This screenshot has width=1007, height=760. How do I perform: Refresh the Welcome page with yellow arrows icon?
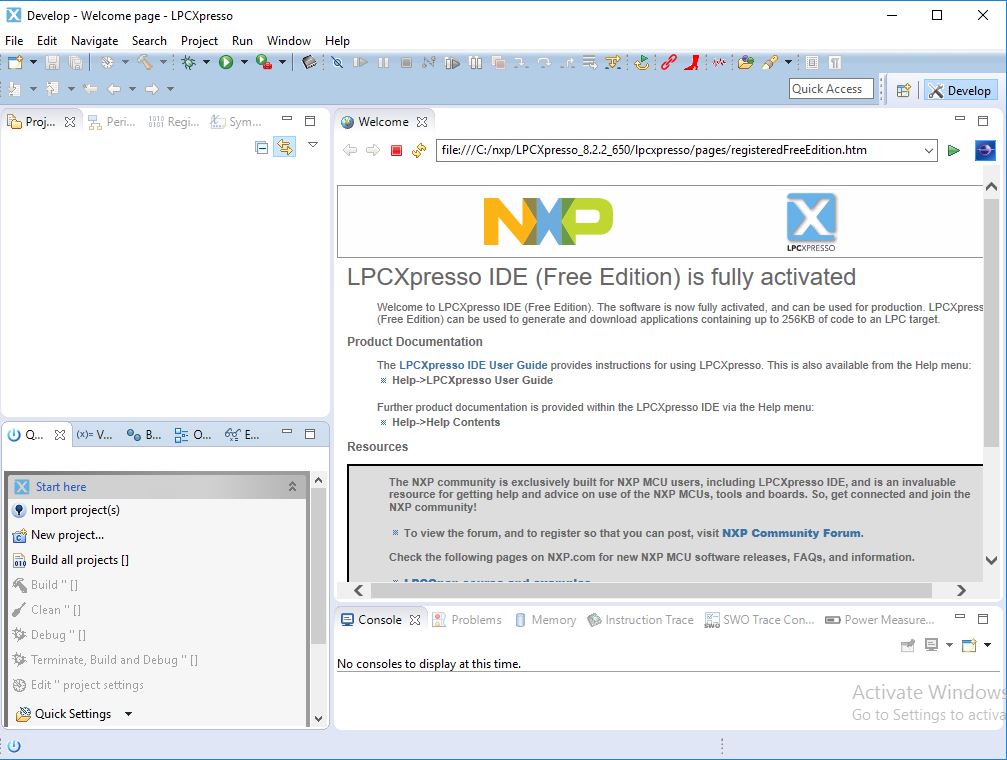pyautogui.click(x=419, y=150)
